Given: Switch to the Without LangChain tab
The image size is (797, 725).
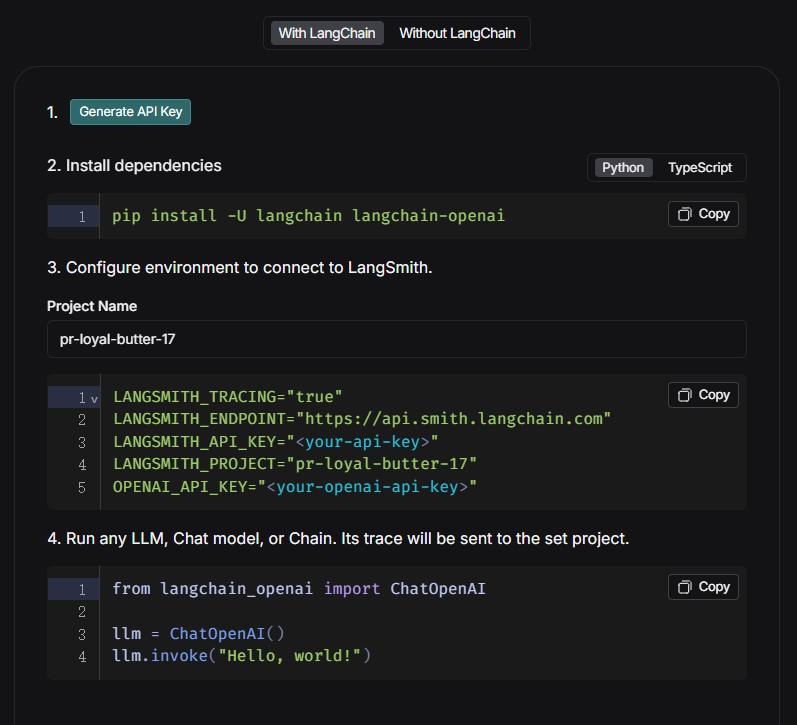Looking at the screenshot, I should coord(457,33).
